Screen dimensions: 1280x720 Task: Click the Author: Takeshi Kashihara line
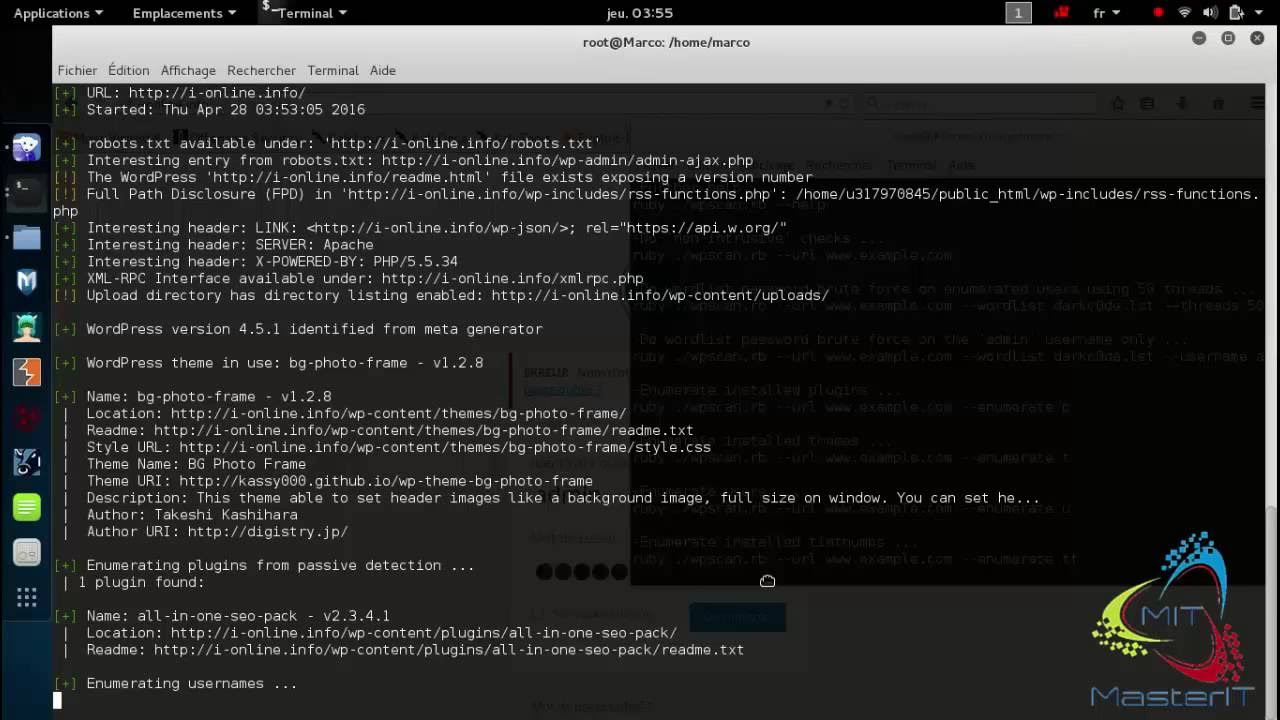point(180,515)
